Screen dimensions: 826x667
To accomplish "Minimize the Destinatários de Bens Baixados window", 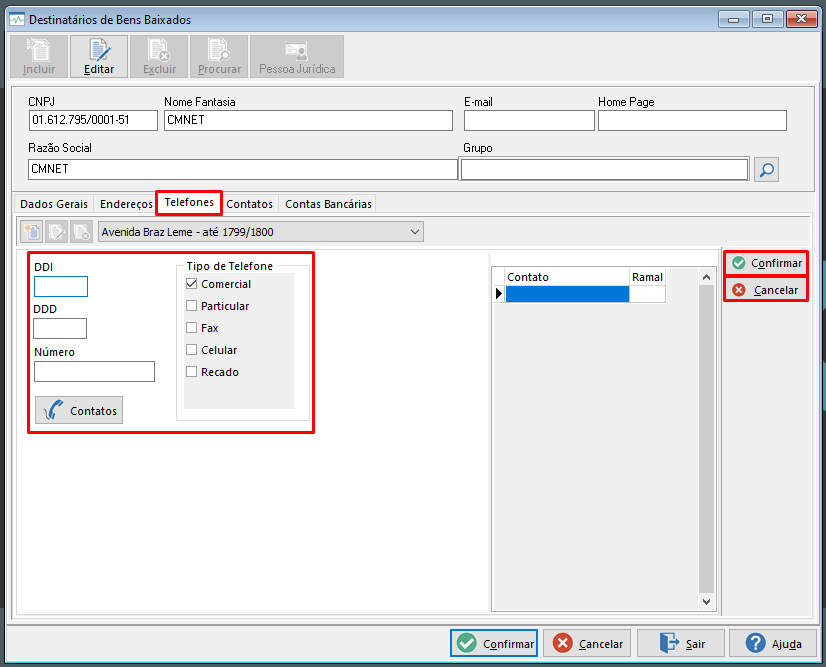I will click(733, 19).
